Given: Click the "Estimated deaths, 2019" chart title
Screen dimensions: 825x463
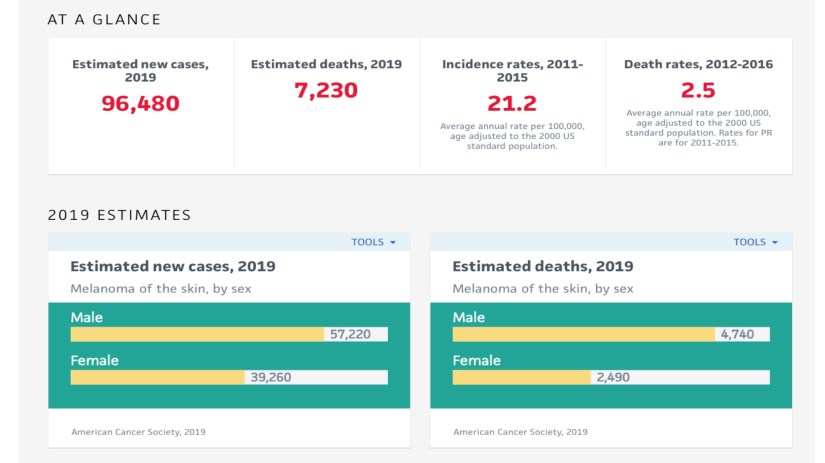Looking at the screenshot, I should (542, 267).
